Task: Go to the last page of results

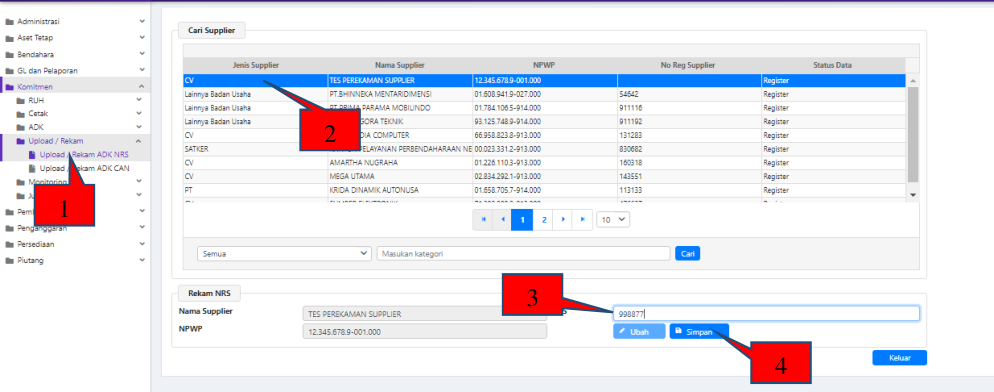Action: click(583, 219)
